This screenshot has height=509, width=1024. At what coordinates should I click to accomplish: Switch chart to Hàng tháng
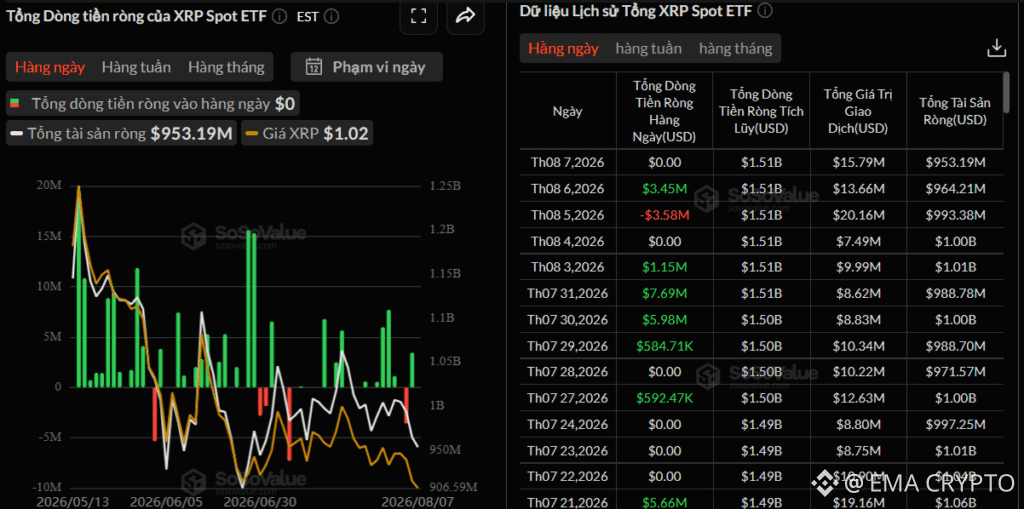(227, 67)
